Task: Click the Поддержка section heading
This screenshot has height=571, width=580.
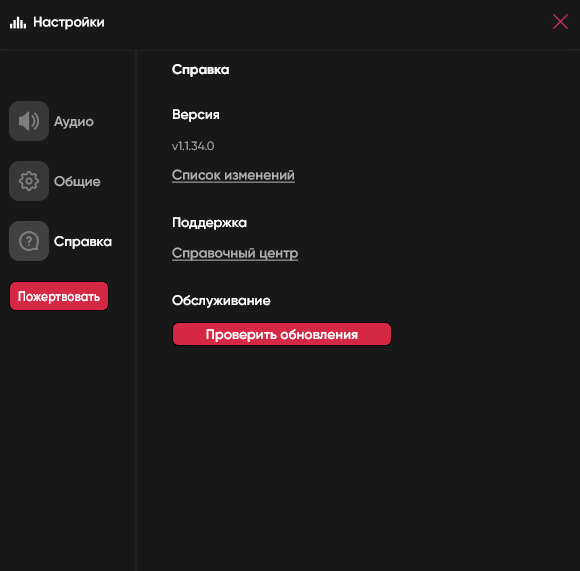Action: [x=209, y=223]
